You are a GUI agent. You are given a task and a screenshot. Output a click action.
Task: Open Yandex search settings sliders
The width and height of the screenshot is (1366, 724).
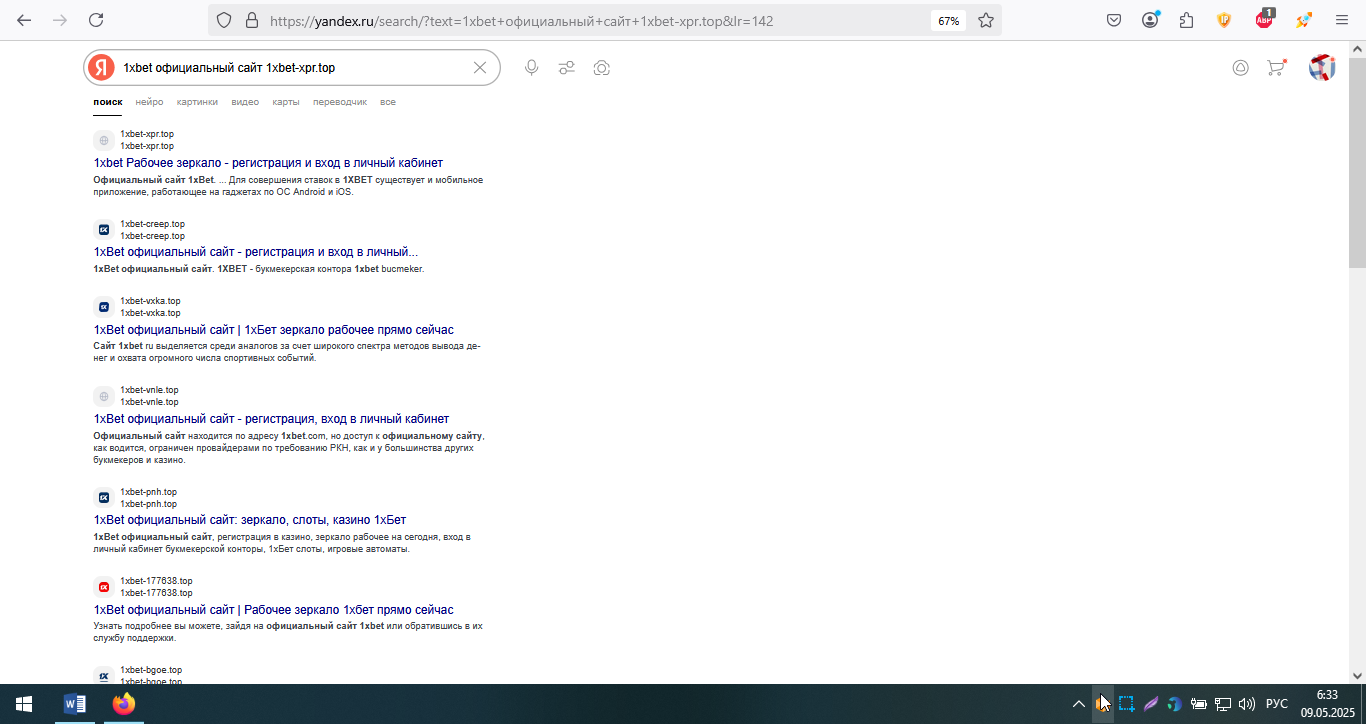[x=566, y=67]
